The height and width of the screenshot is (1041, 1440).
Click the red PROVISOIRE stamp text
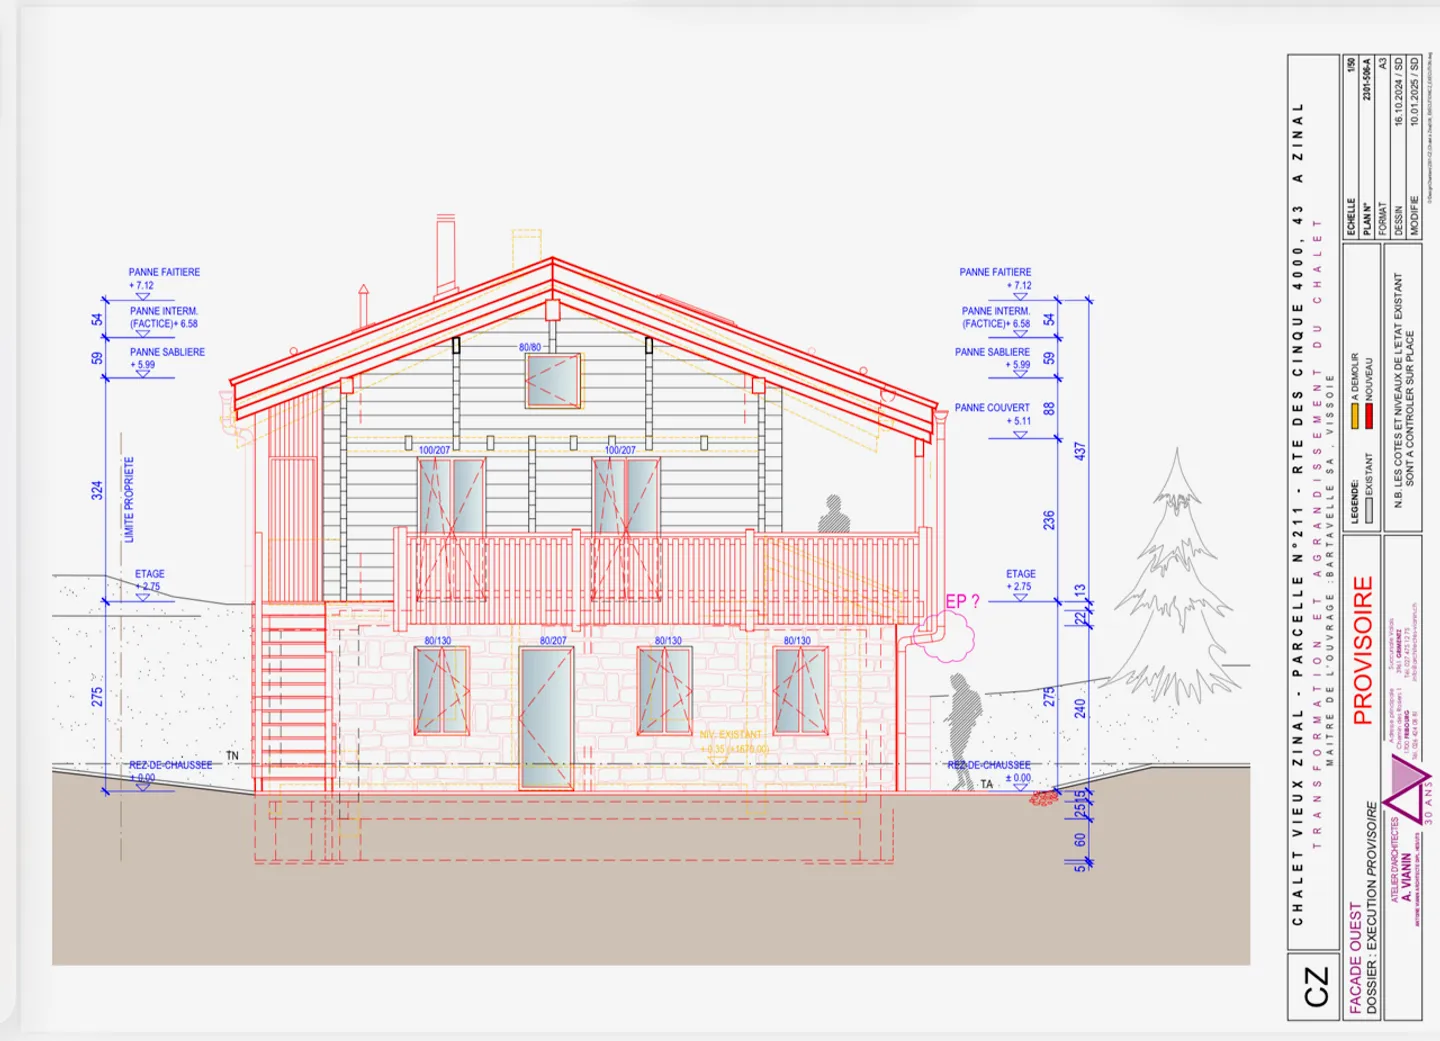point(1363,650)
